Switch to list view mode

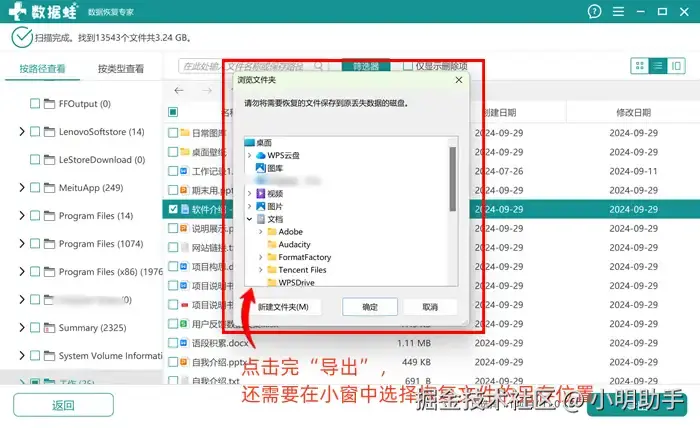(x=658, y=66)
